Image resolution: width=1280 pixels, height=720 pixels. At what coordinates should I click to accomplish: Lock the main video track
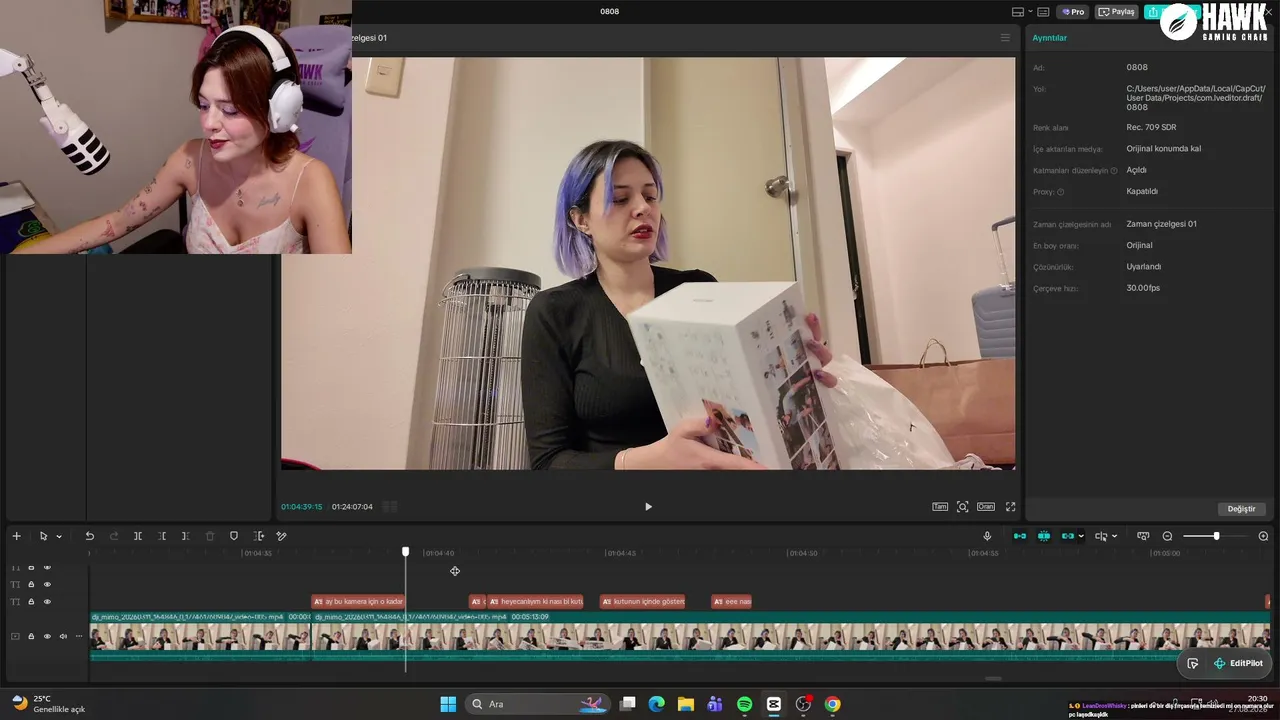coord(31,636)
